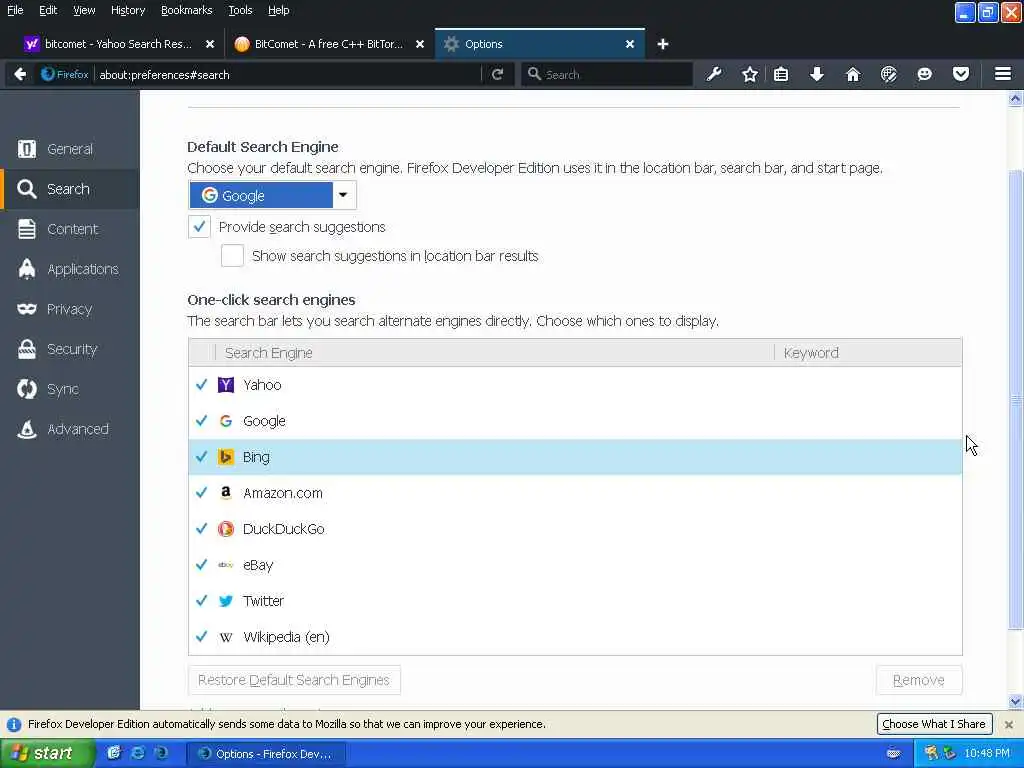Uncheck Twitter one-click search engine
This screenshot has height=768, width=1024.
202,600
